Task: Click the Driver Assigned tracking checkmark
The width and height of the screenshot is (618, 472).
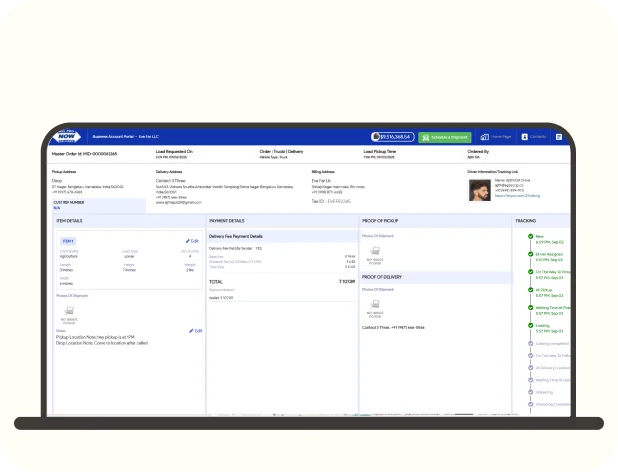Action: coord(529,255)
